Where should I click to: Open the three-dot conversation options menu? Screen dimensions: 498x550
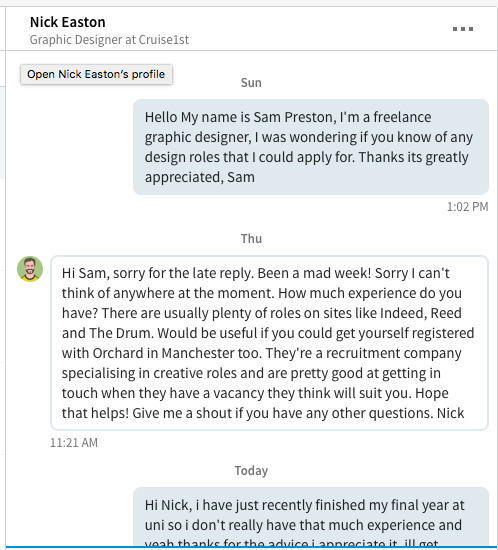click(463, 29)
